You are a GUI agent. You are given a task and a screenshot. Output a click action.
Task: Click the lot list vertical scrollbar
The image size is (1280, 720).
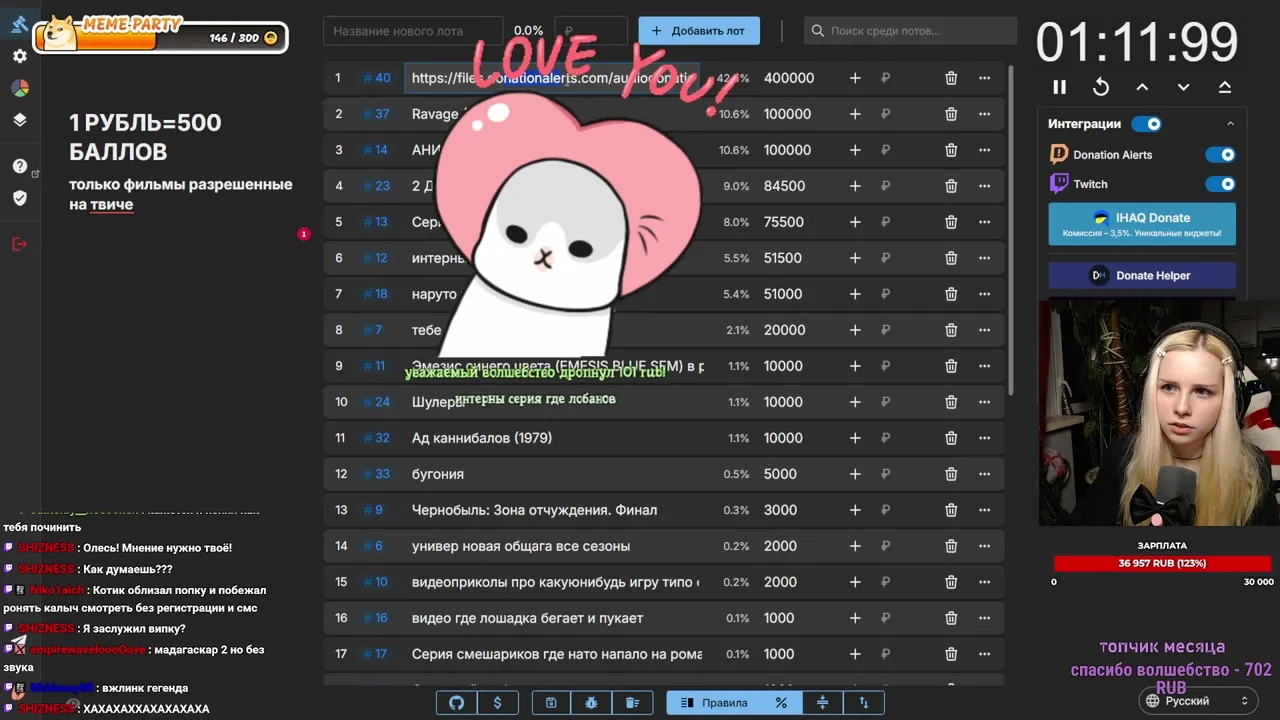1012,230
